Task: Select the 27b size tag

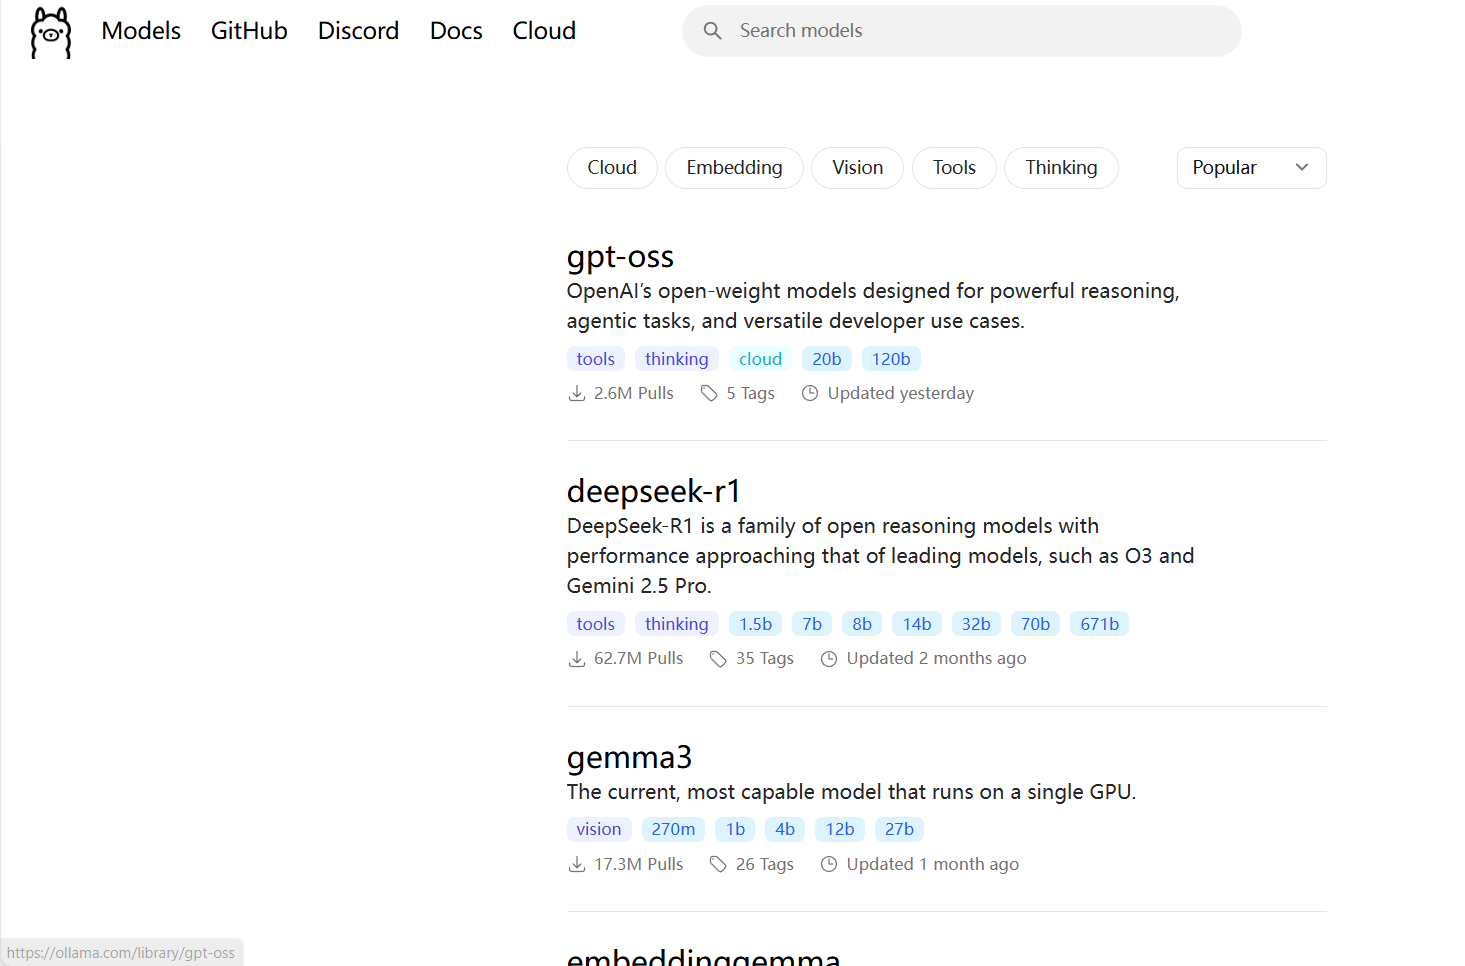Action: point(899,829)
